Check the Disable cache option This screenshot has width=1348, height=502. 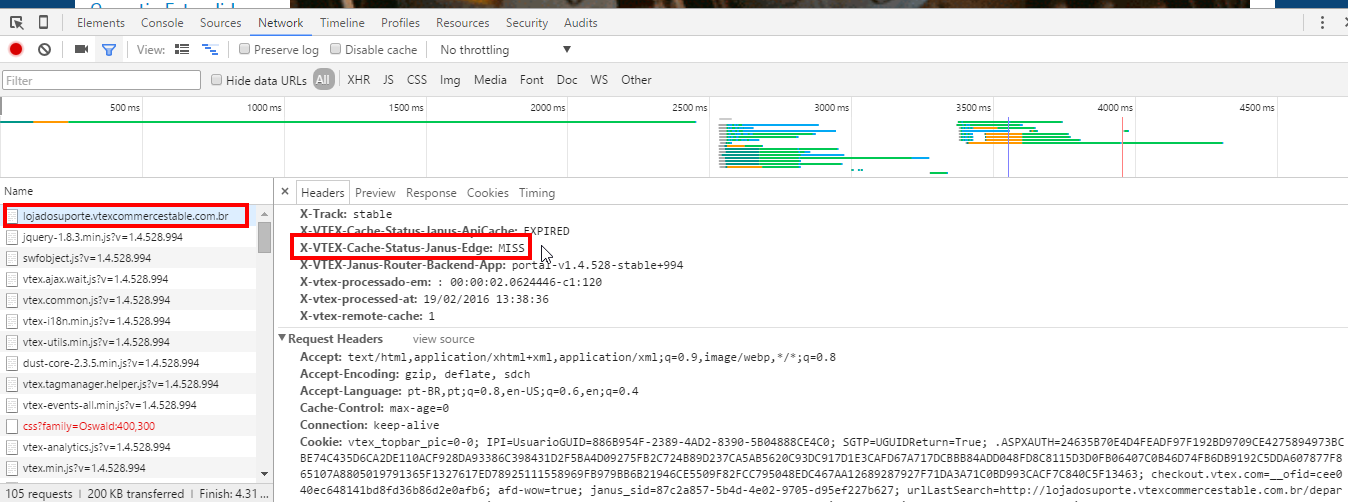pos(336,49)
